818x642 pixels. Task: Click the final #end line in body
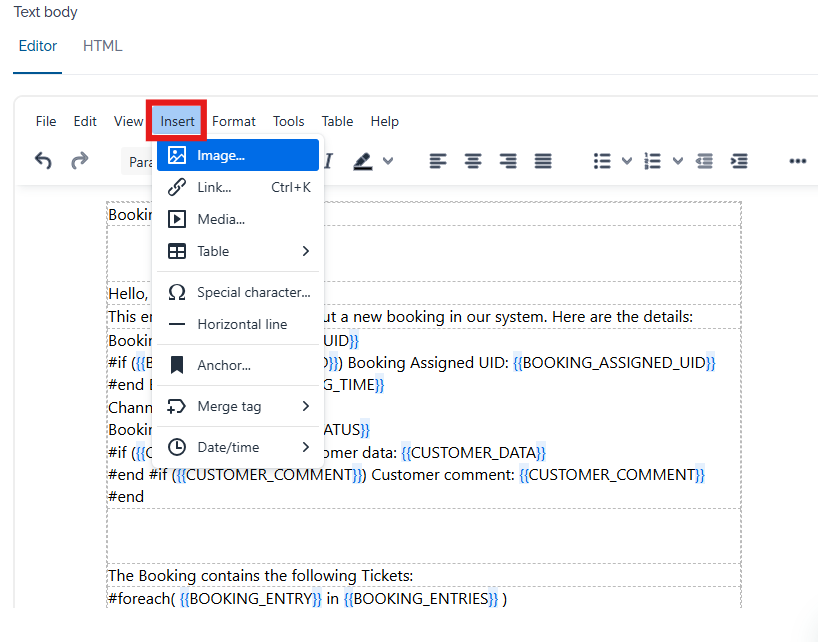click(126, 496)
